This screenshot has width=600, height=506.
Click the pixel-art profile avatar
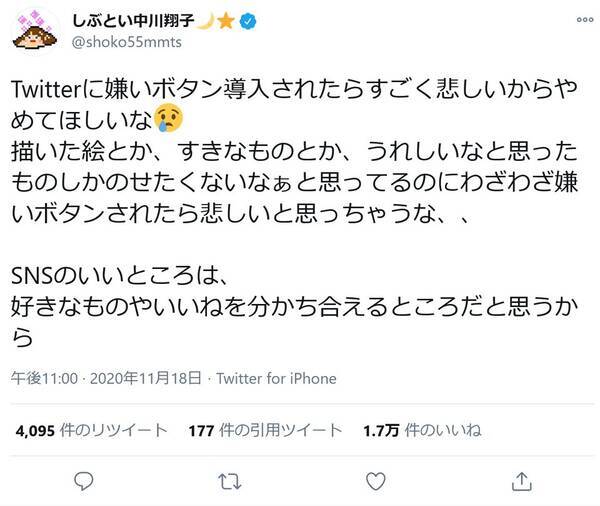pyautogui.click(x=36, y=32)
